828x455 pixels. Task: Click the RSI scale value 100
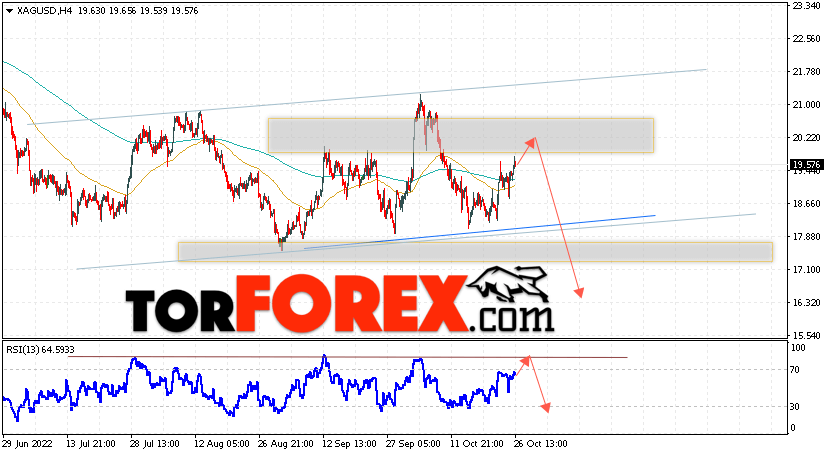[798, 348]
